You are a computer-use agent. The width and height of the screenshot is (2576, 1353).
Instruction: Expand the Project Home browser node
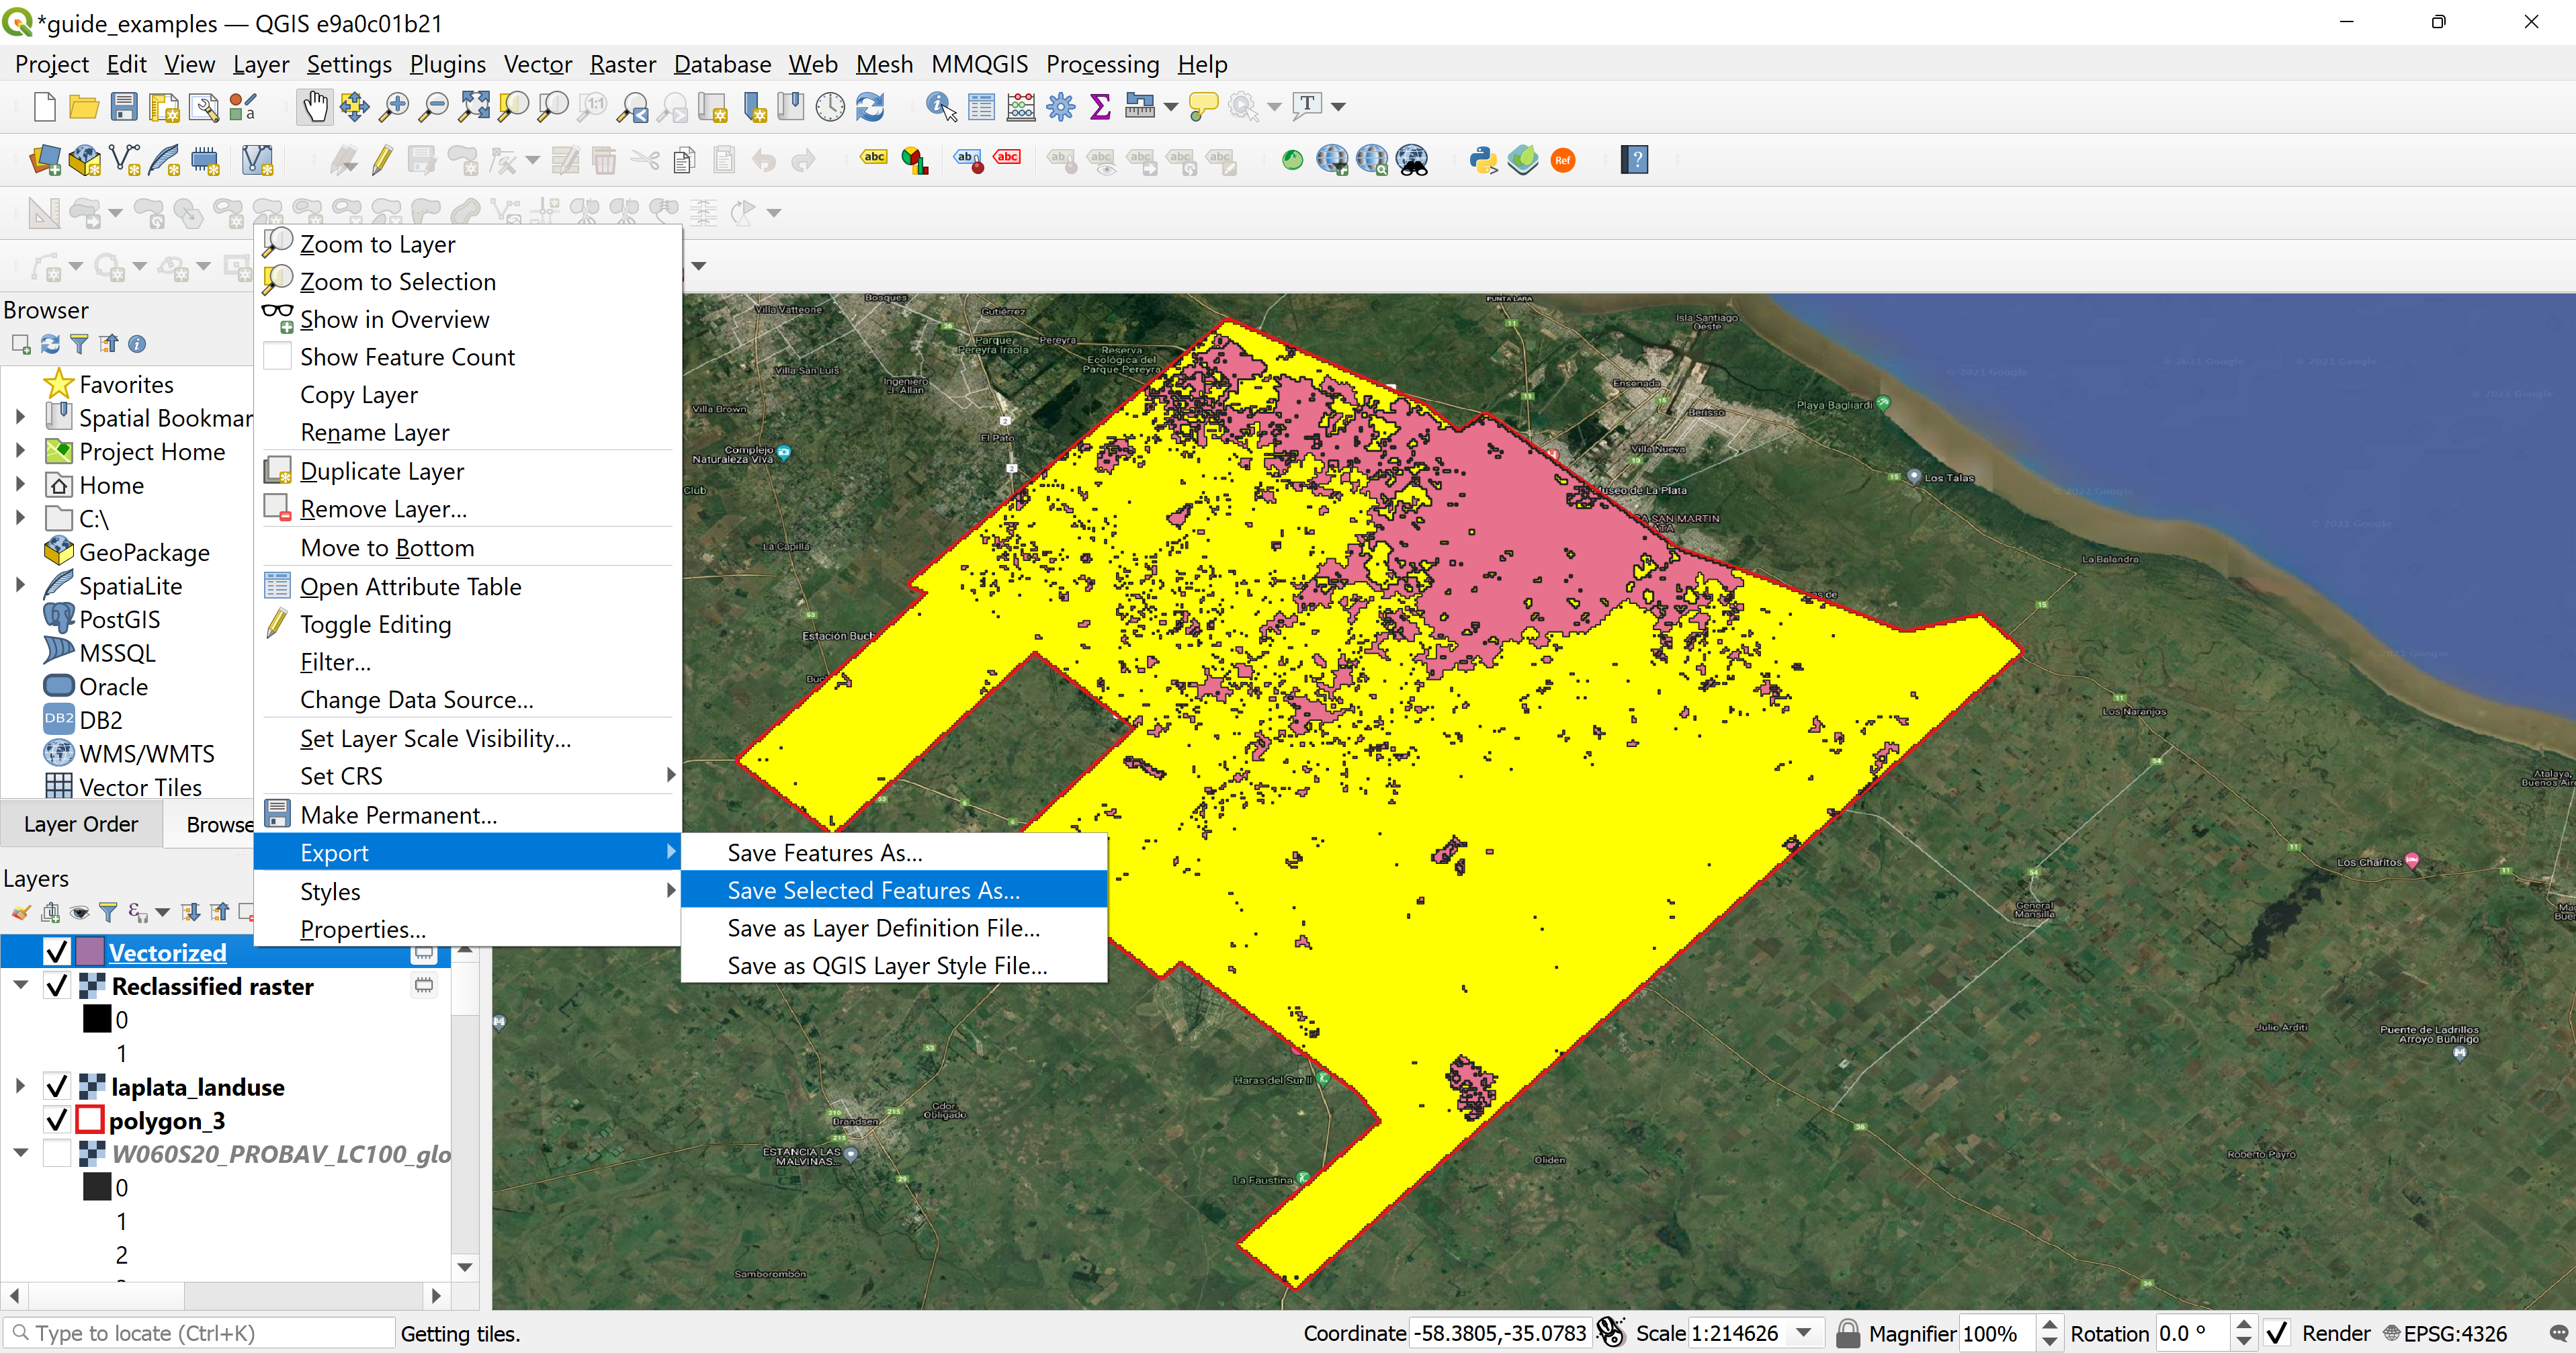(20, 451)
